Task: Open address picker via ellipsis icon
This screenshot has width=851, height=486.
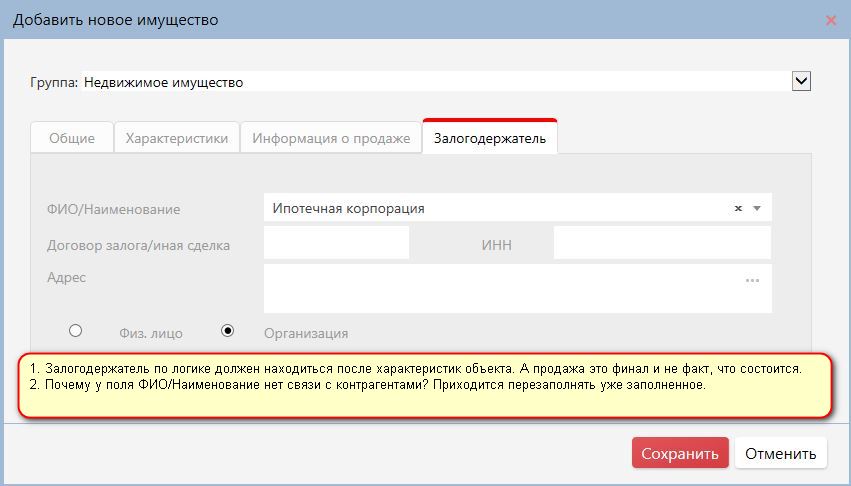Action: (x=752, y=281)
